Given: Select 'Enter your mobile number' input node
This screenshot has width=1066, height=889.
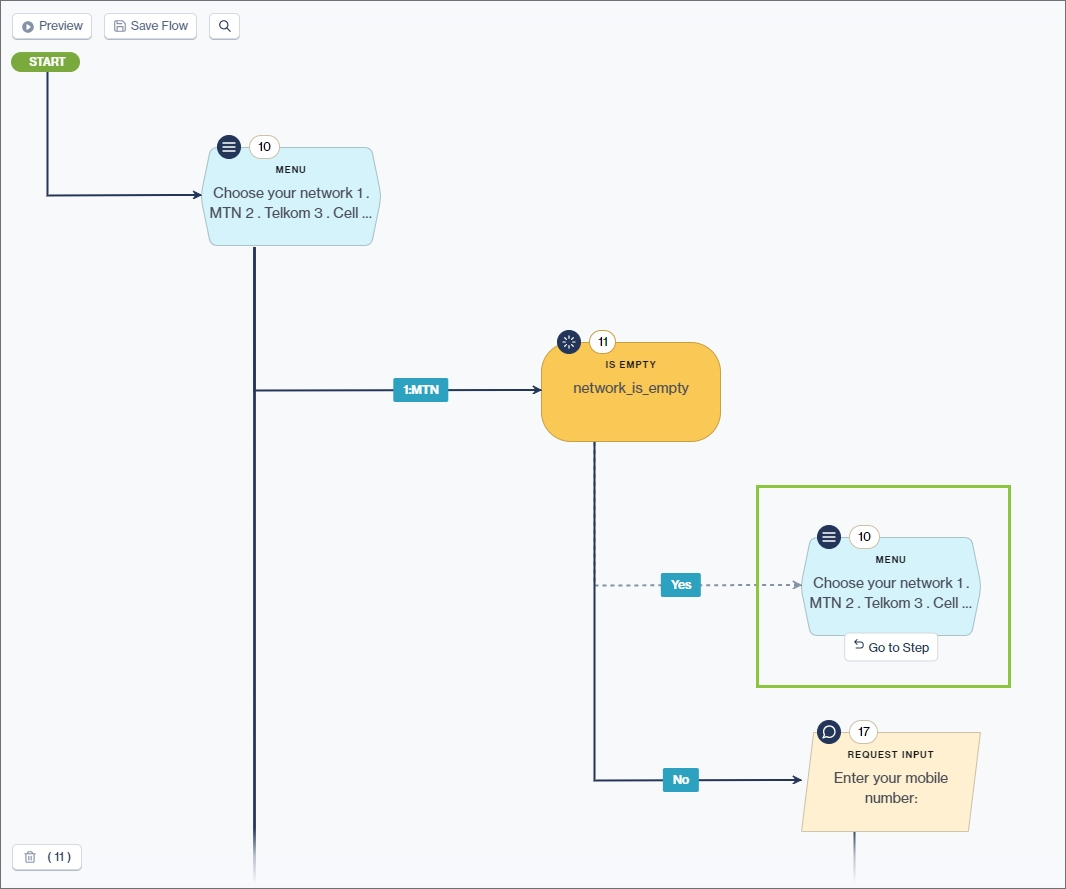Looking at the screenshot, I should click(x=890, y=787).
